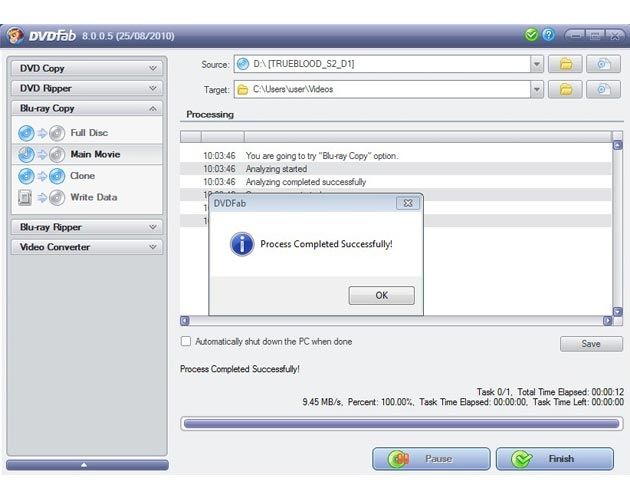
Task: Expand the DVD Ripper section
Action: pos(87,88)
